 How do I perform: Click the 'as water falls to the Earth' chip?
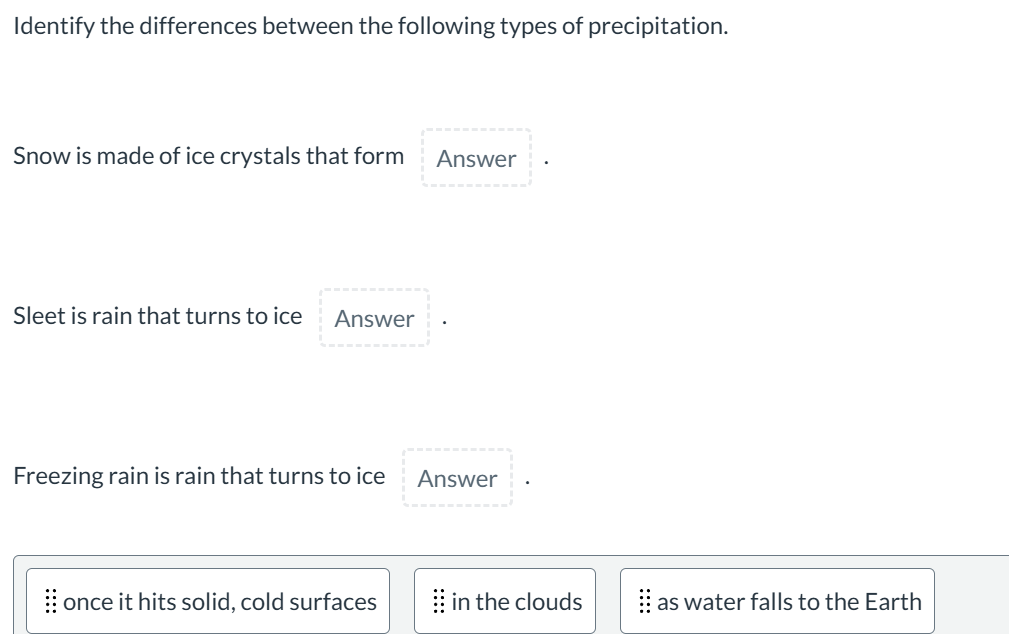tap(777, 600)
